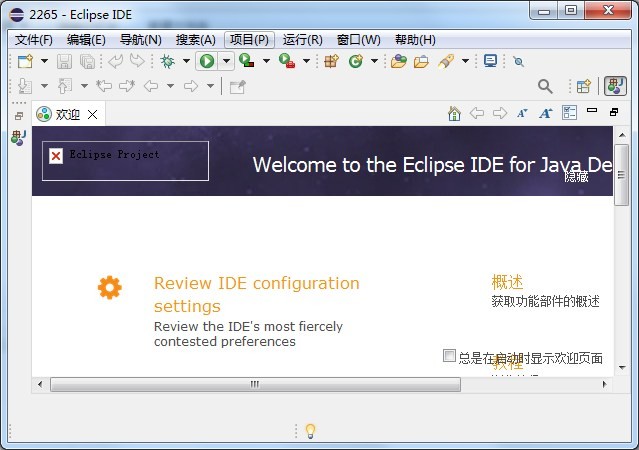Screen dimensions: 639x450
Task: Click the lightbulb tip icon in status bar
Action: click(x=311, y=431)
